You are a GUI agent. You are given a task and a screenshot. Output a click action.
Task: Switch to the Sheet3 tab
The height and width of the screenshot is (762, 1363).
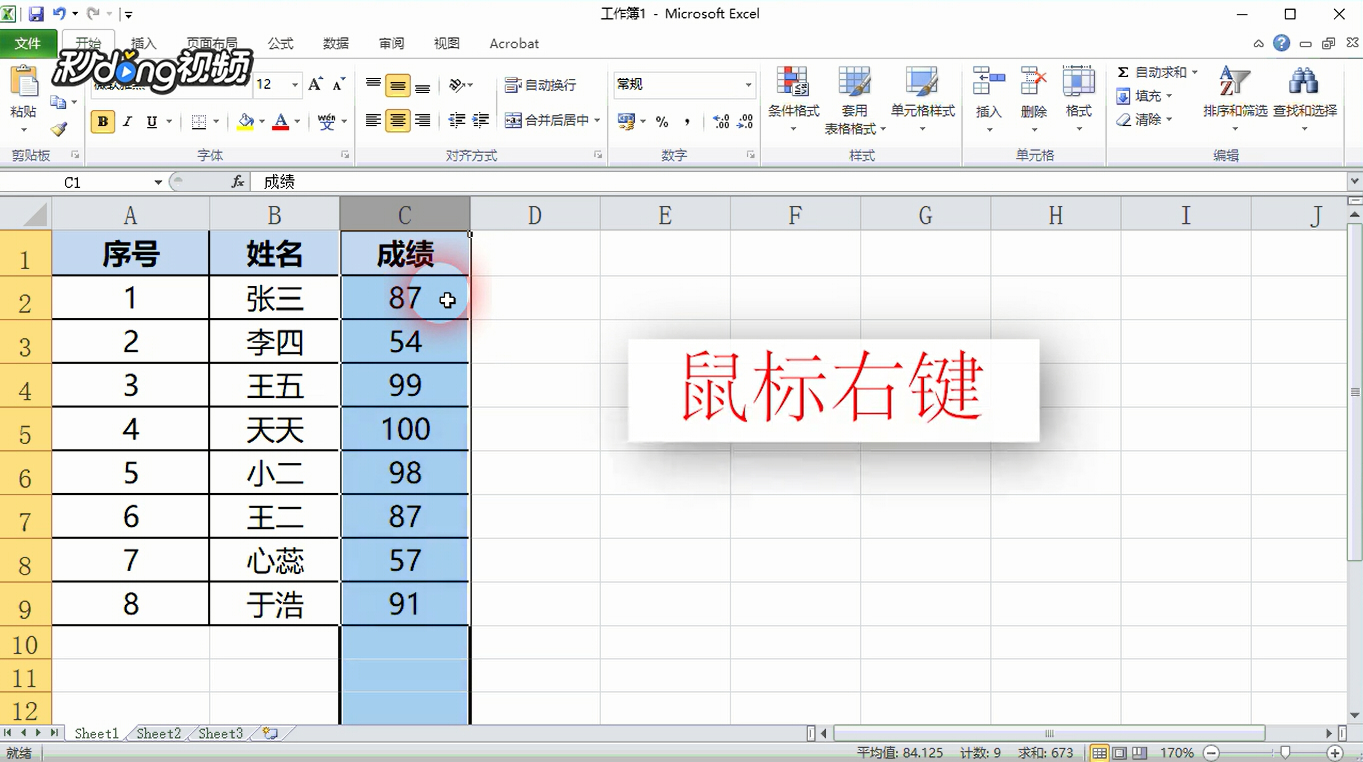tap(220, 733)
